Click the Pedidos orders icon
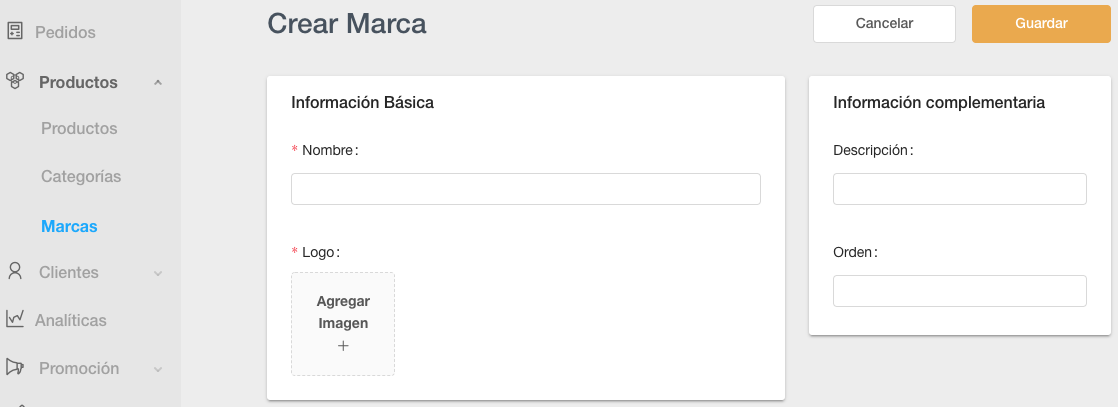 15,31
